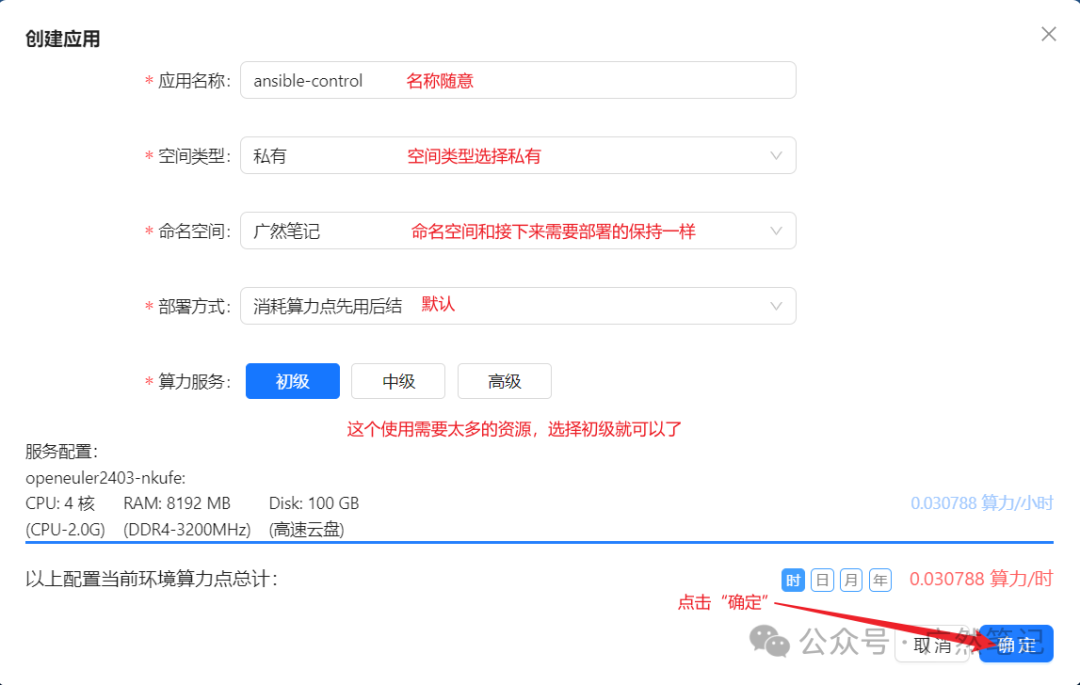The width and height of the screenshot is (1080, 685).
Task: Choose the 高级 compute service level
Action: 505,381
